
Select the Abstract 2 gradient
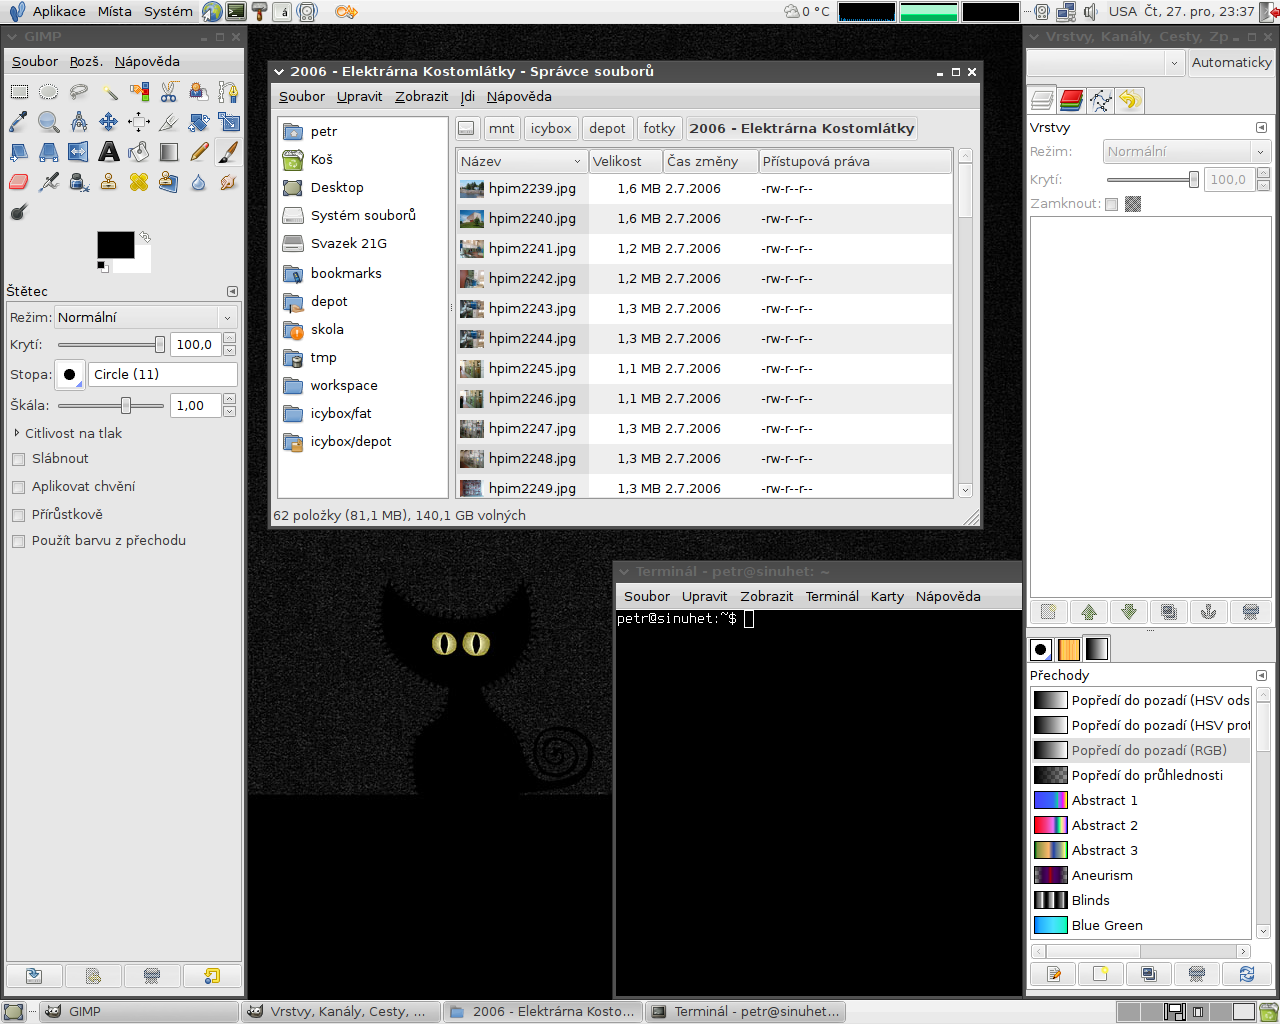1140,825
